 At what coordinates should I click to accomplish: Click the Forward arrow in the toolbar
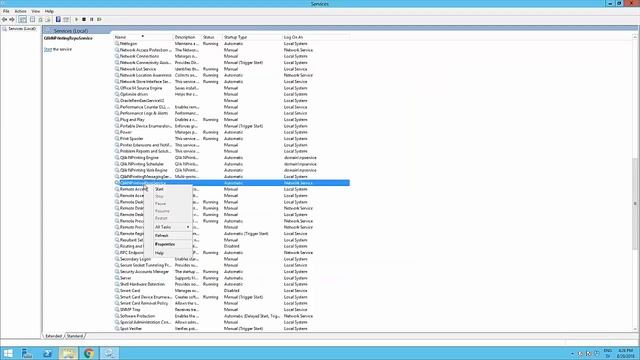coord(12,19)
